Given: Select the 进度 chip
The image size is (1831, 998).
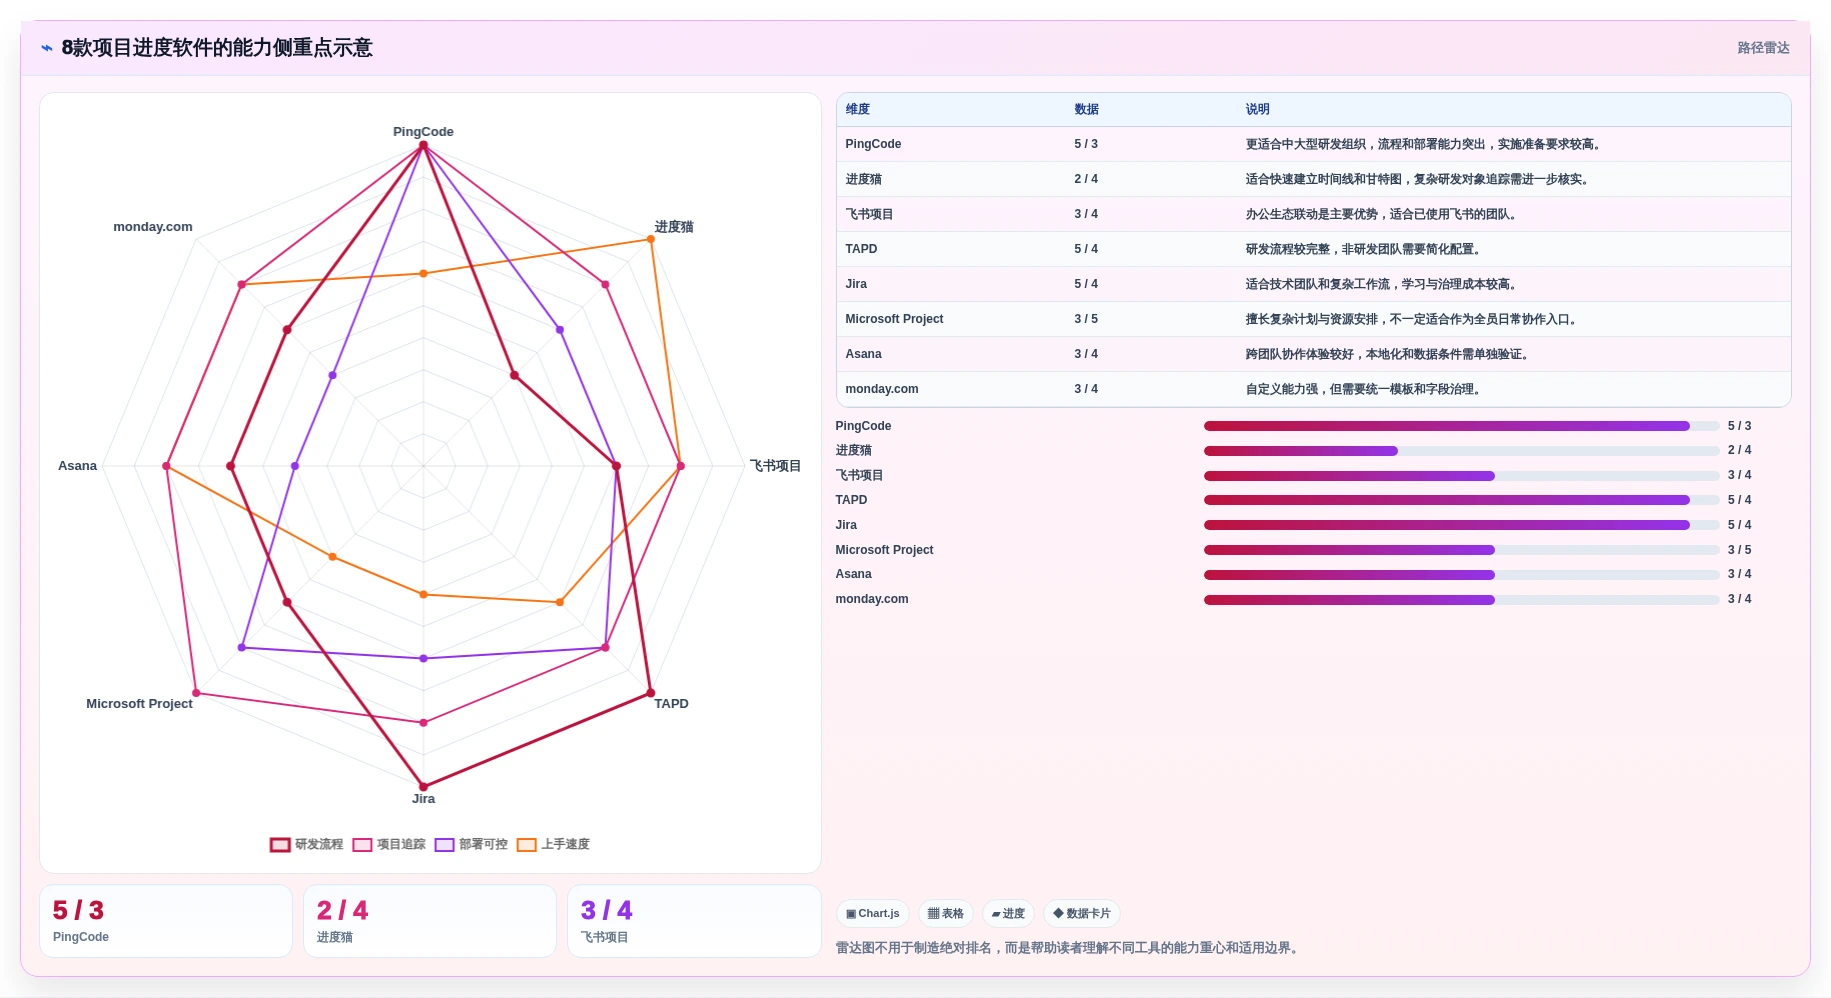Looking at the screenshot, I should pyautogui.click(x=1008, y=913).
